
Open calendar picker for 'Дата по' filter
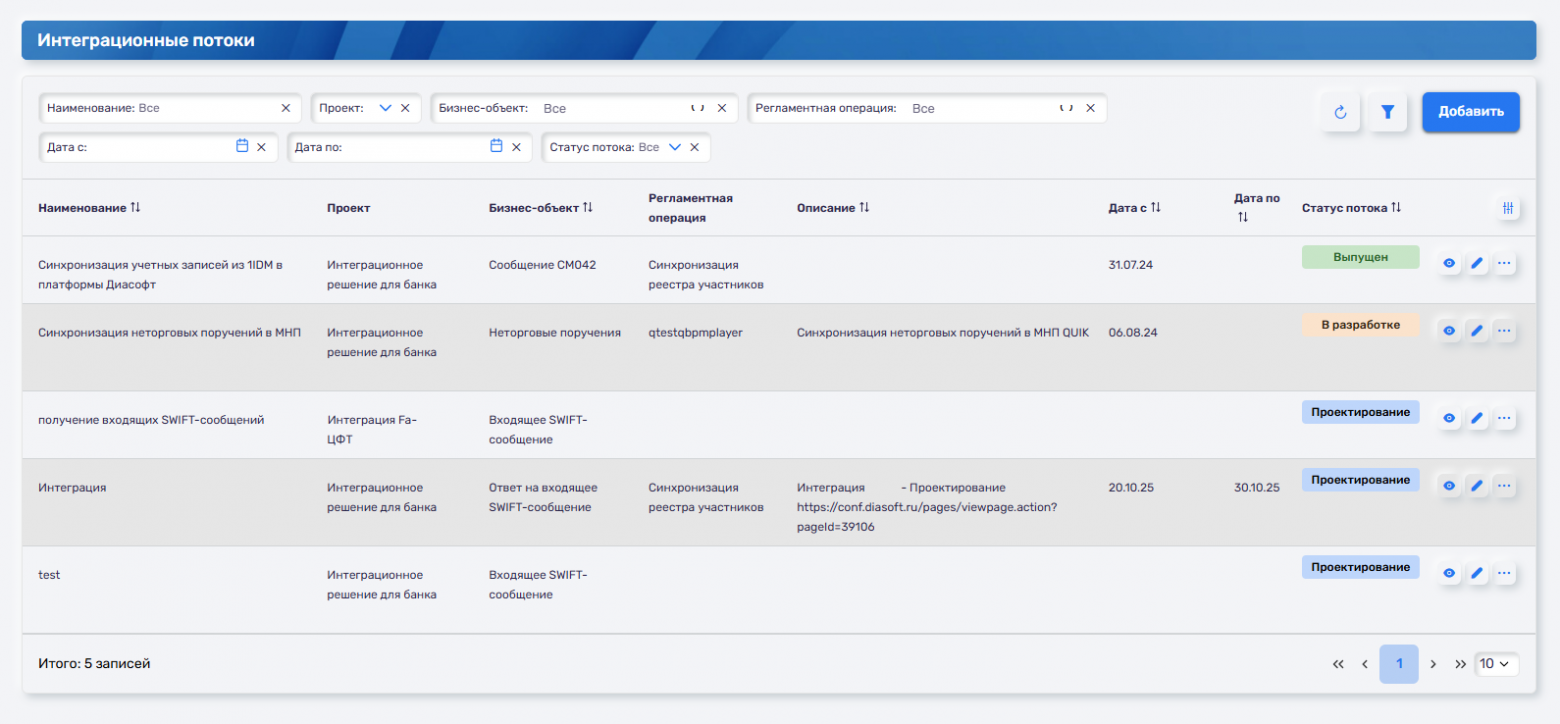pyautogui.click(x=496, y=146)
